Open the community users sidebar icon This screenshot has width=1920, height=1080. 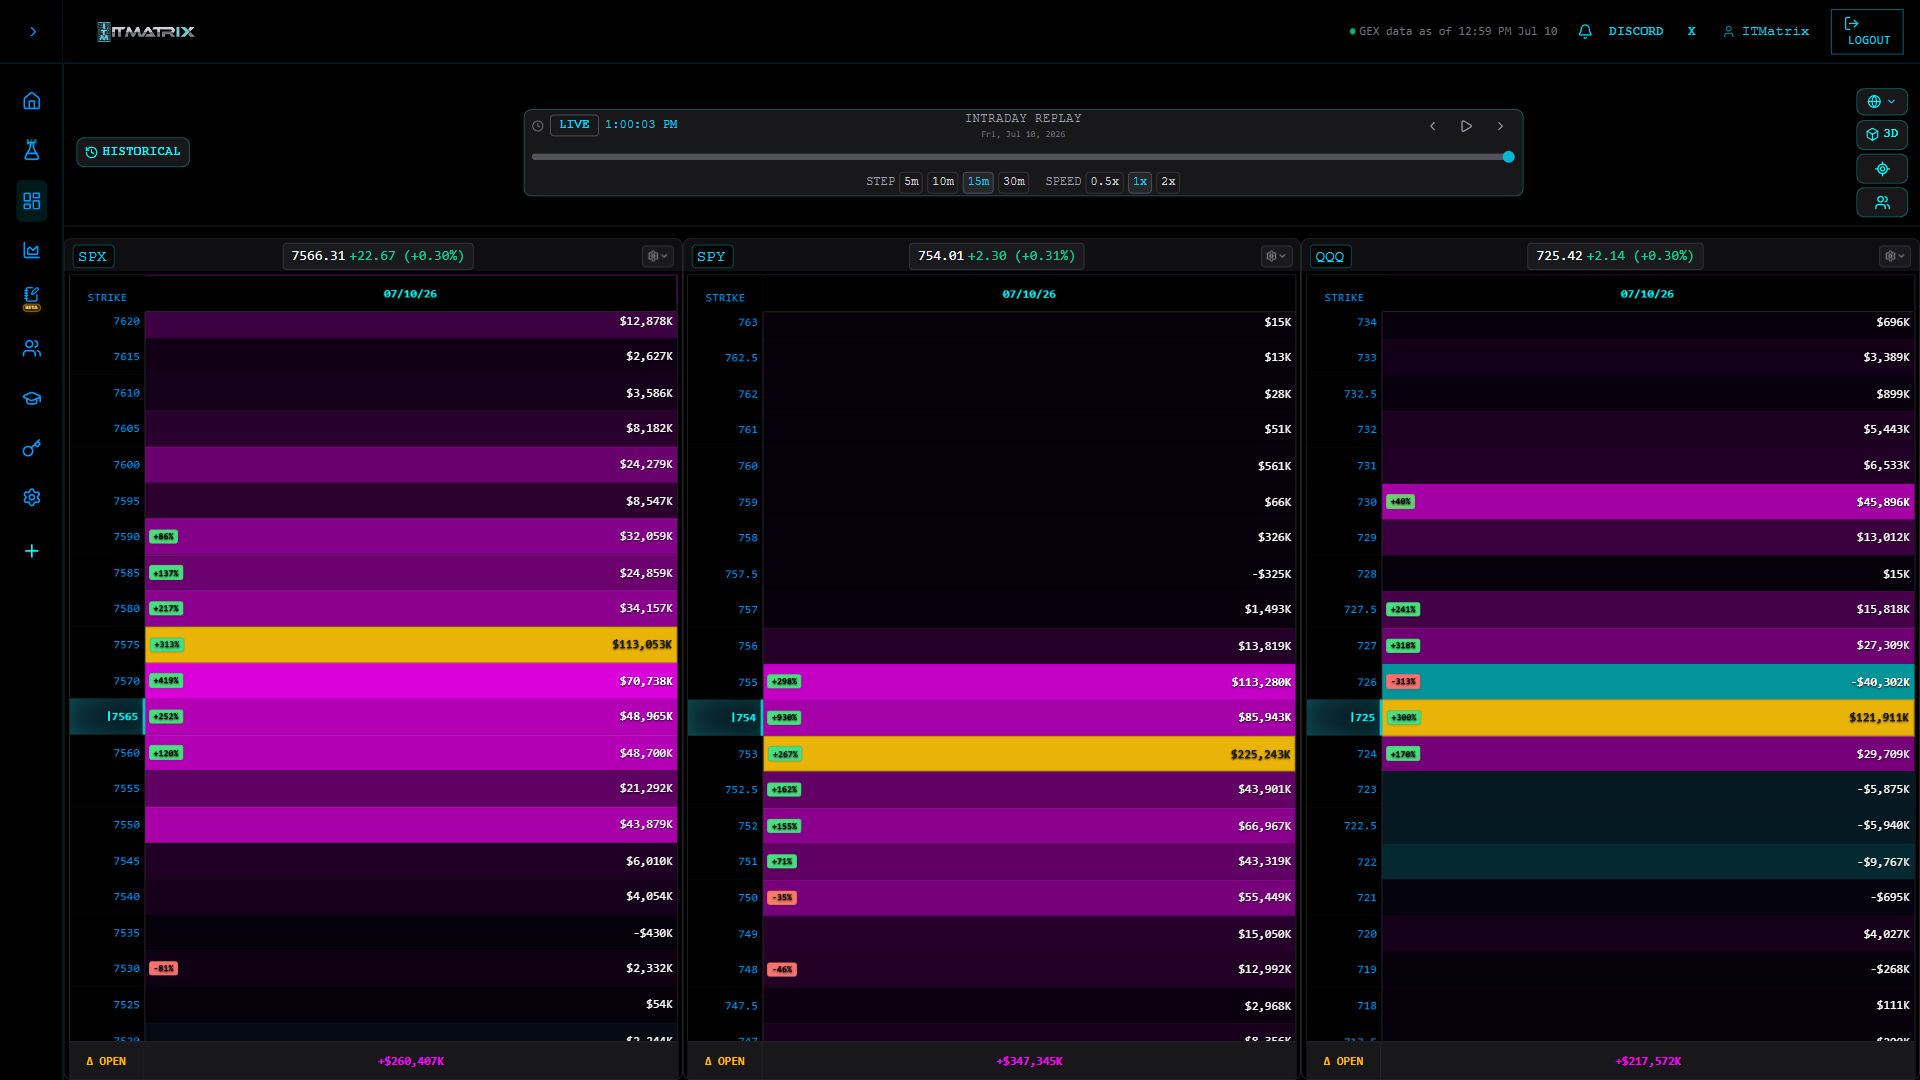coord(32,348)
